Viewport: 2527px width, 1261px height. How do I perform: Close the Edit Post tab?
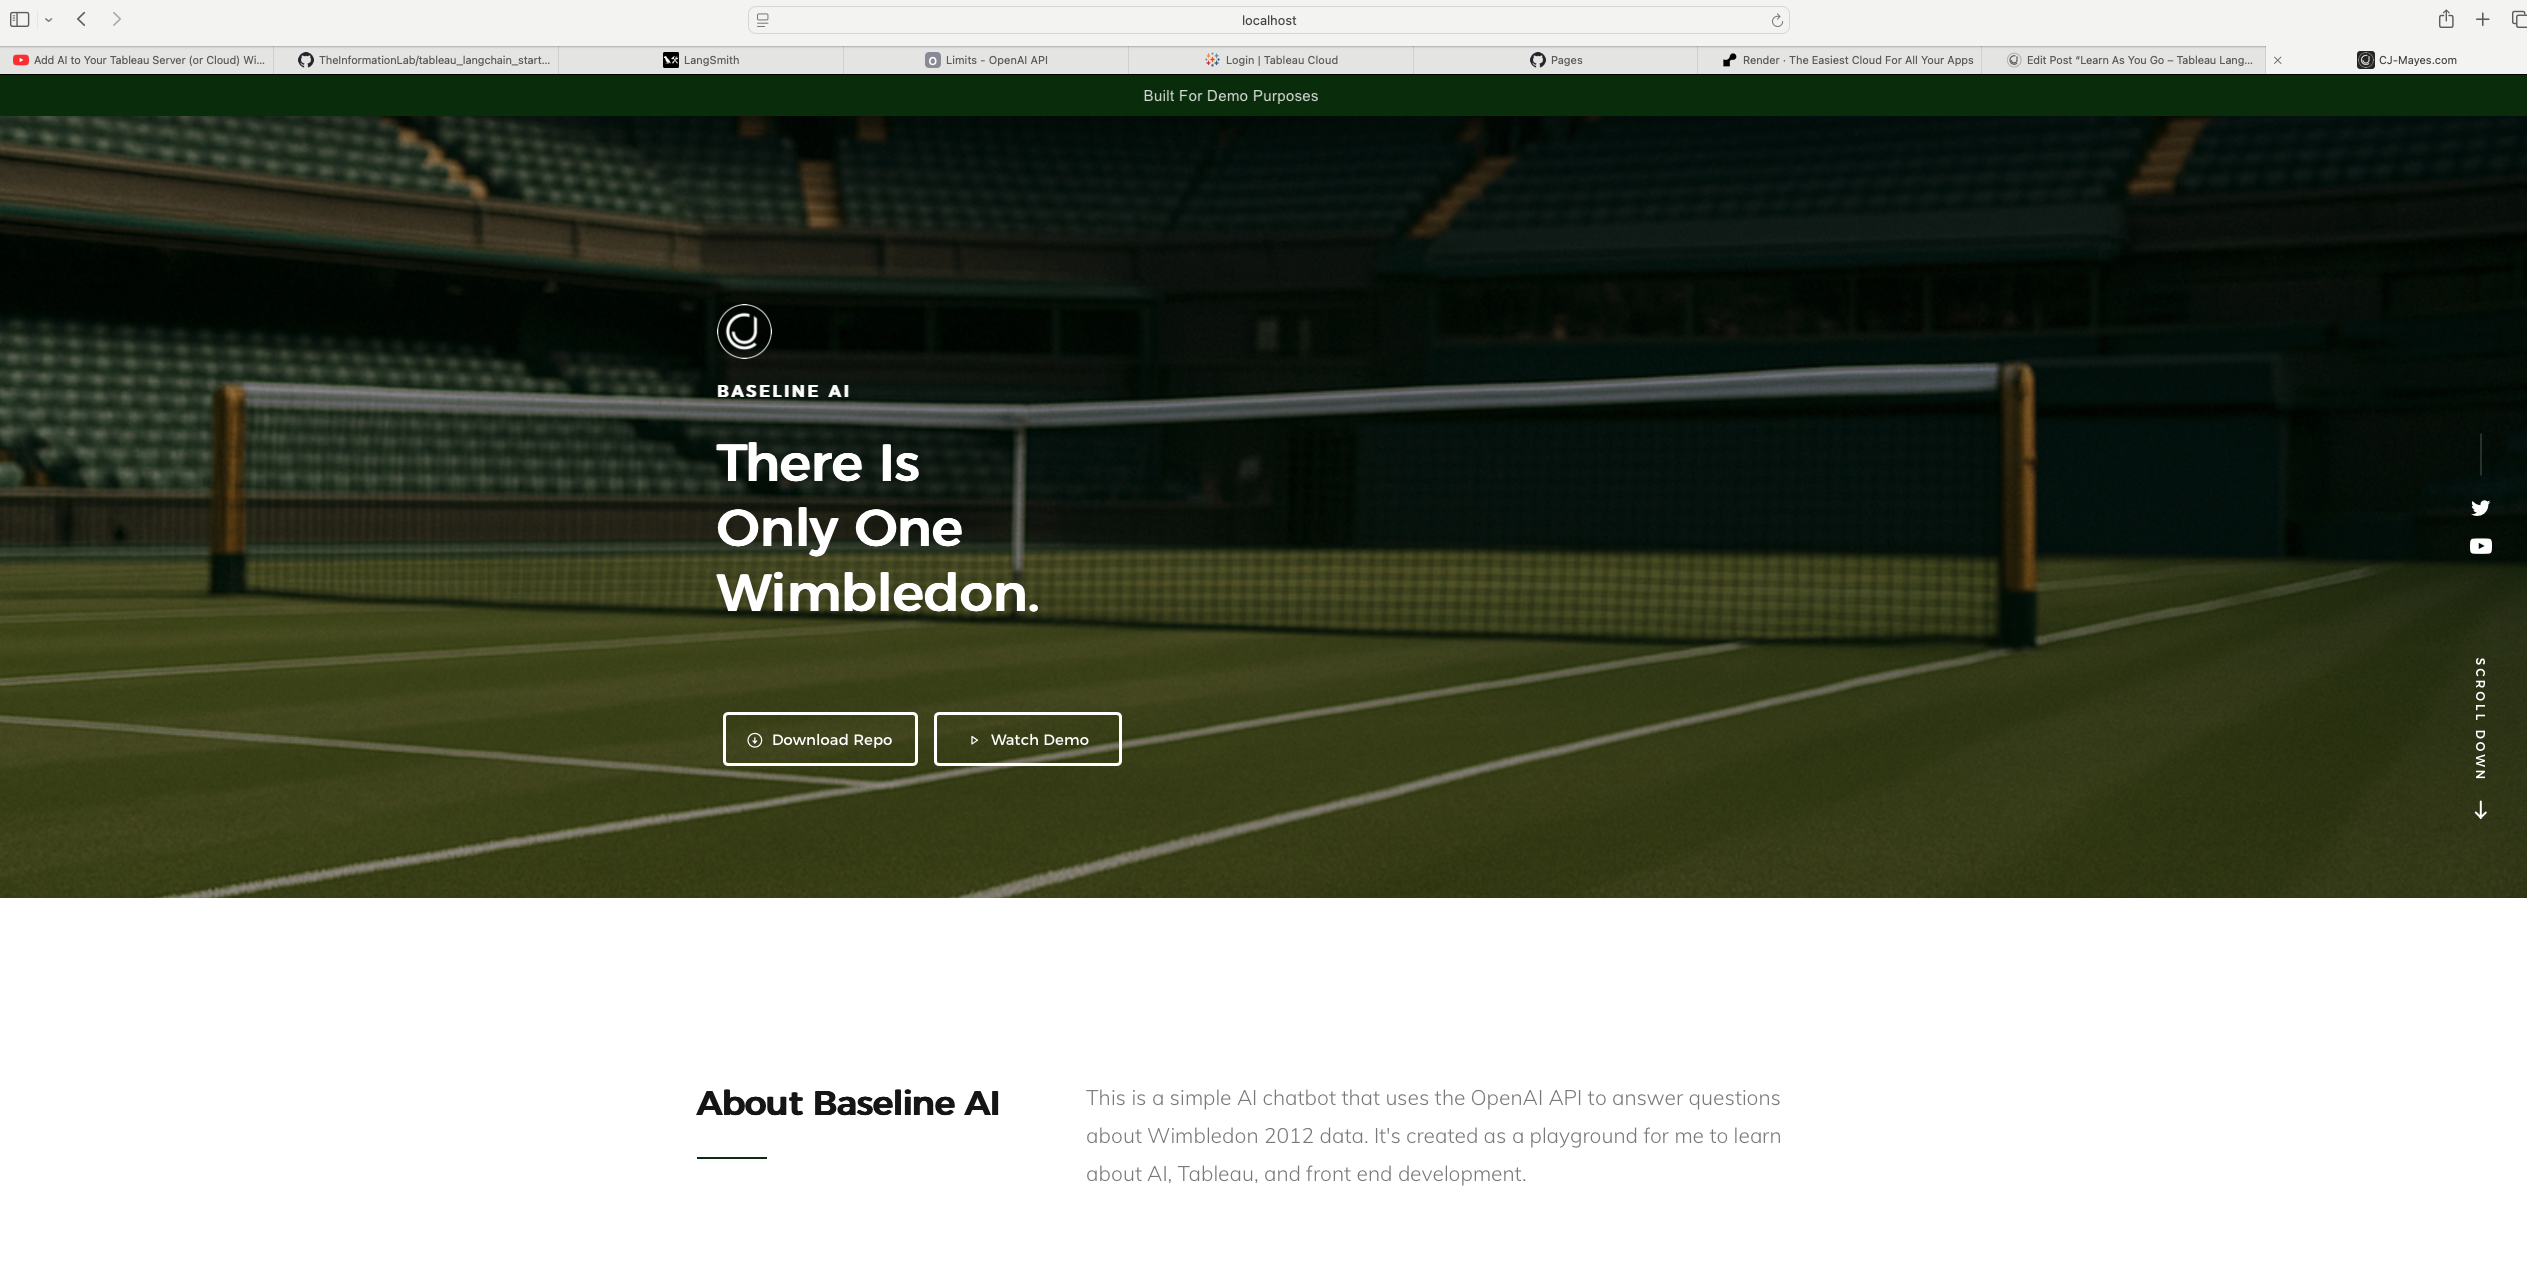point(2277,60)
